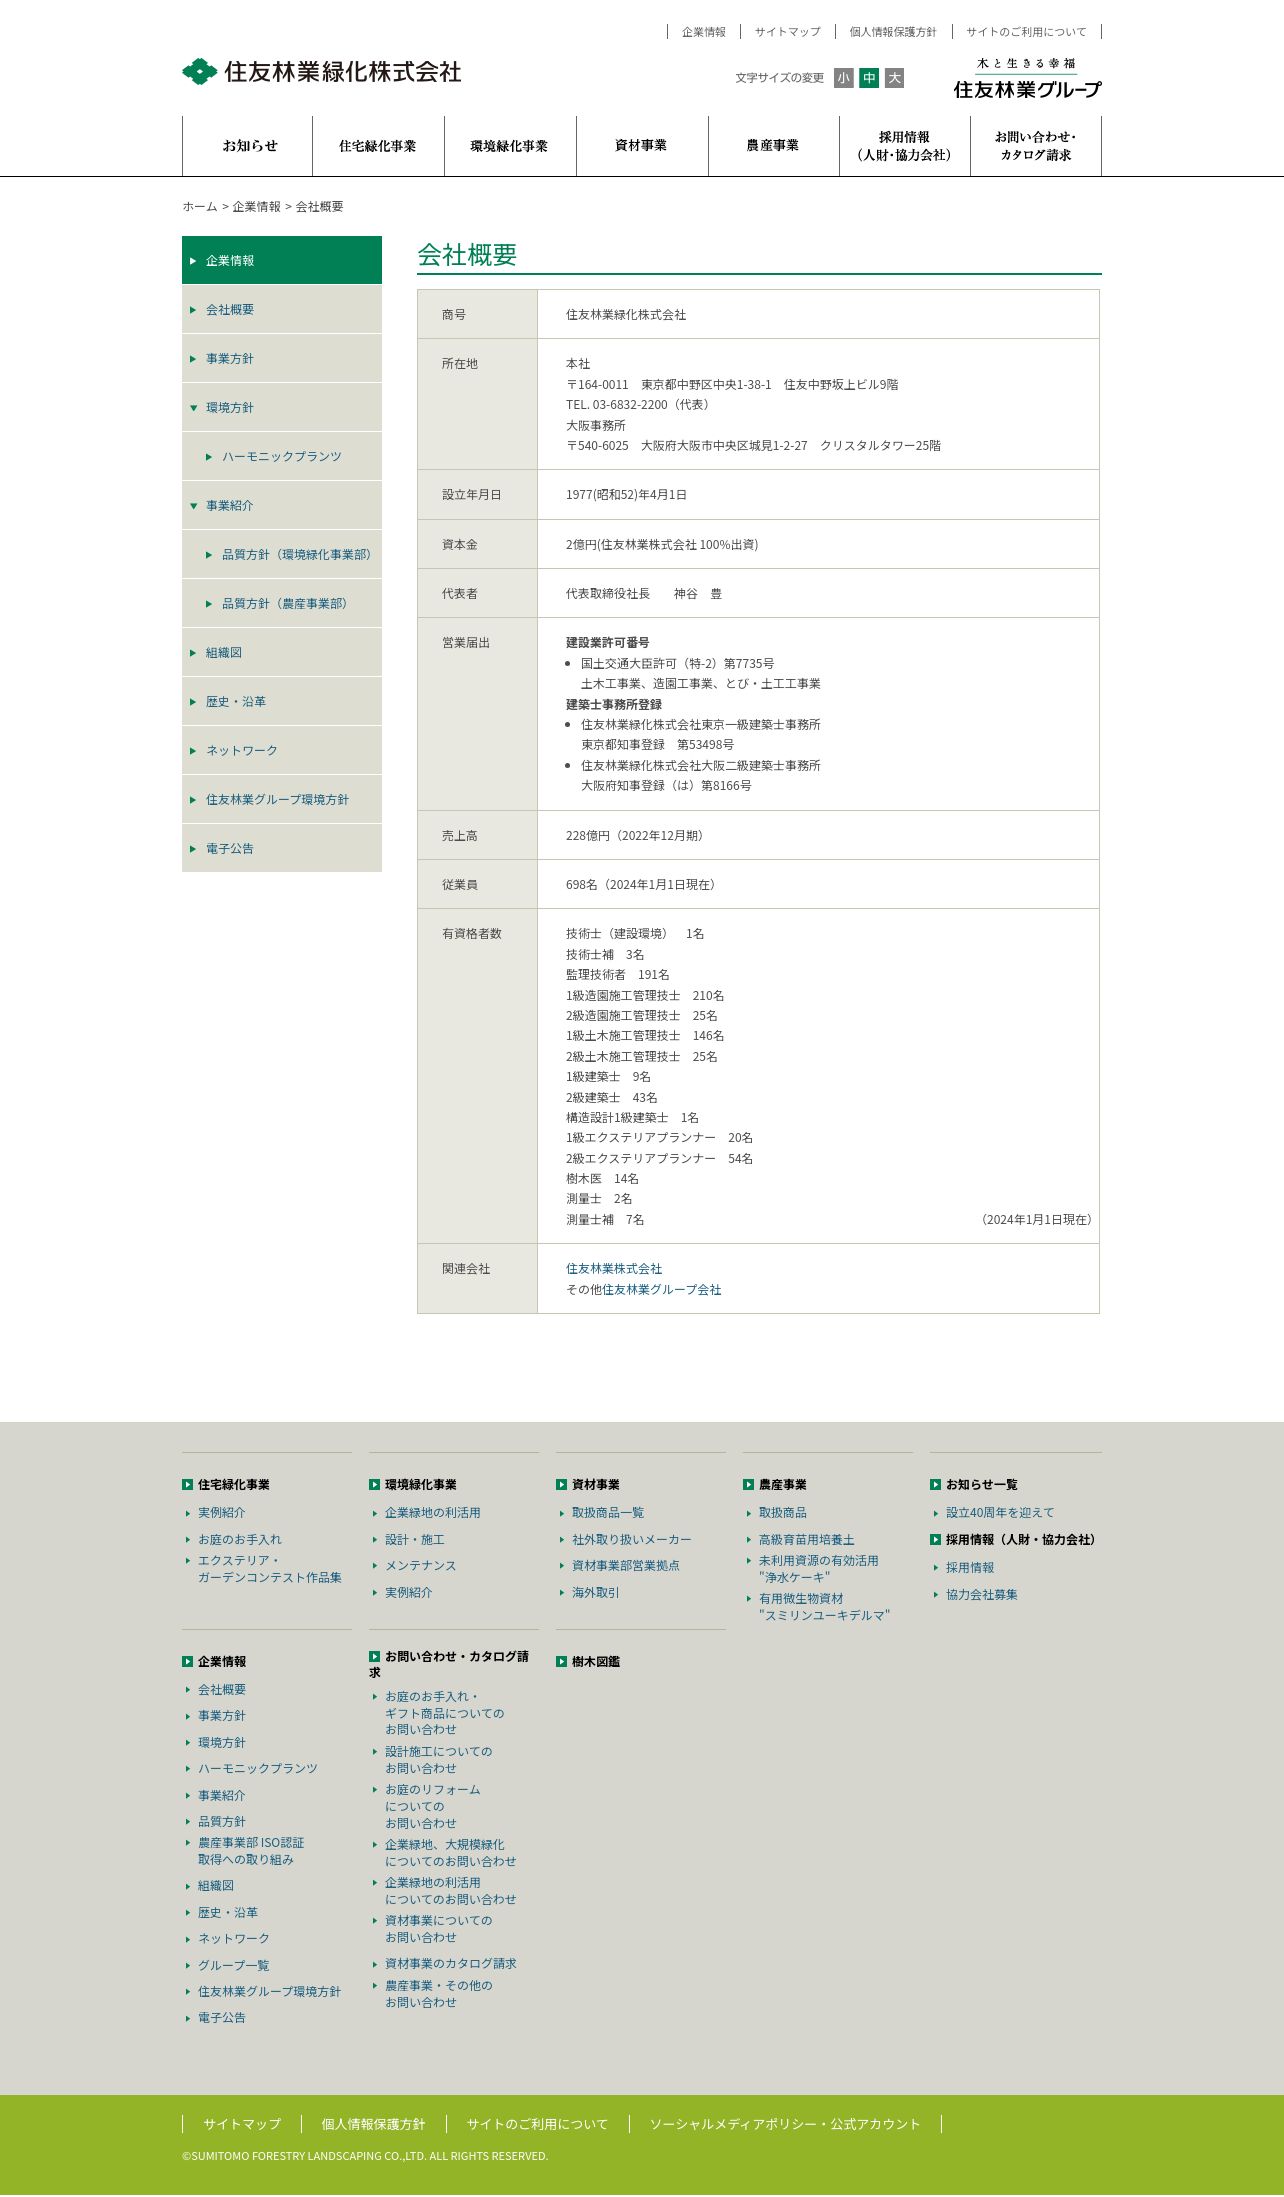Collapse the 環境方針 sidebar section
The height and width of the screenshot is (2197, 1284).
pyautogui.click(x=282, y=408)
